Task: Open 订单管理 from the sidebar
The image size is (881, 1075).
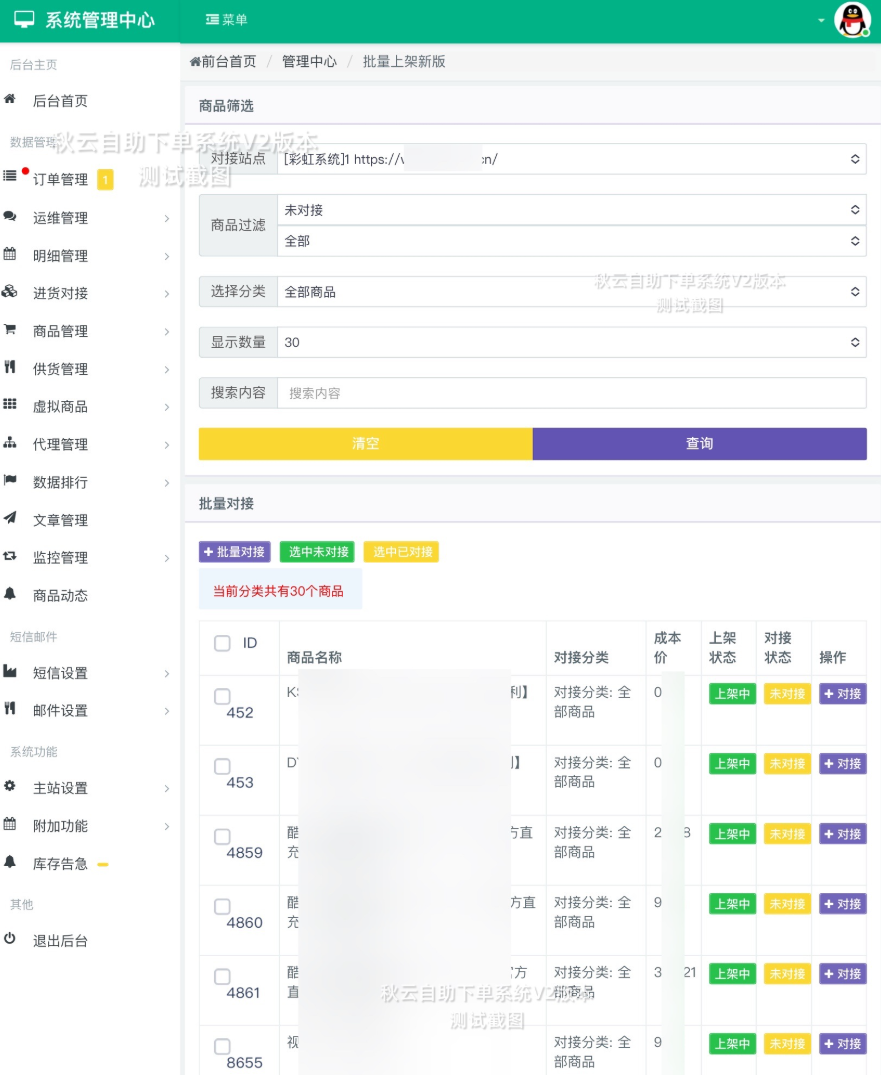Action: [60, 180]
